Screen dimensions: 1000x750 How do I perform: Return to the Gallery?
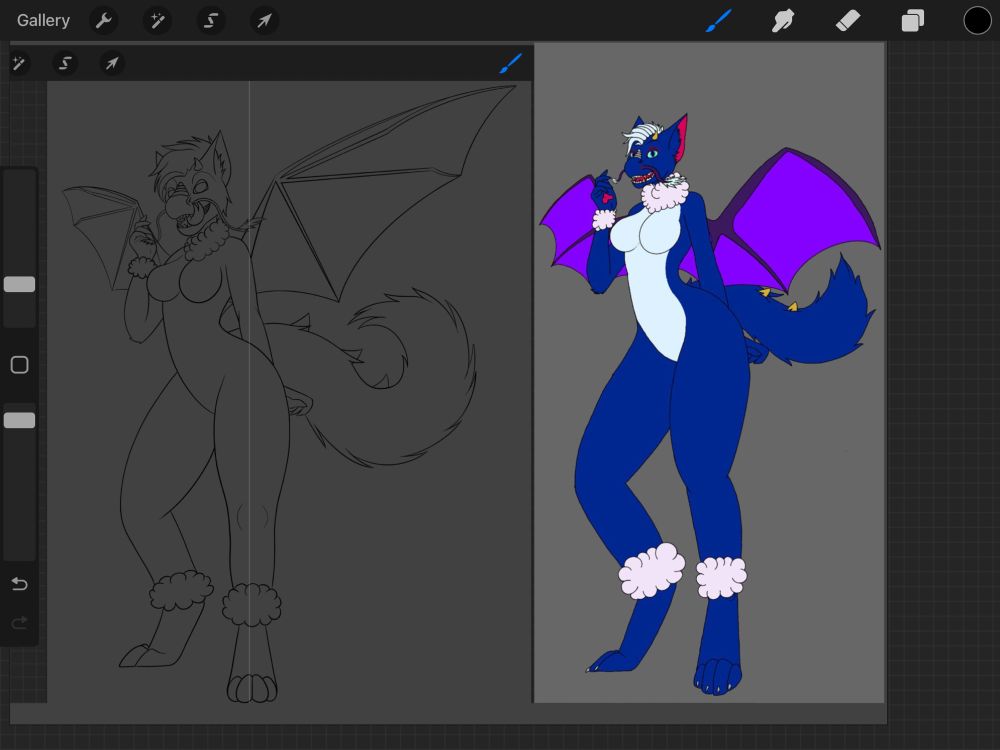pyautogui.click(x=42, y=20)
